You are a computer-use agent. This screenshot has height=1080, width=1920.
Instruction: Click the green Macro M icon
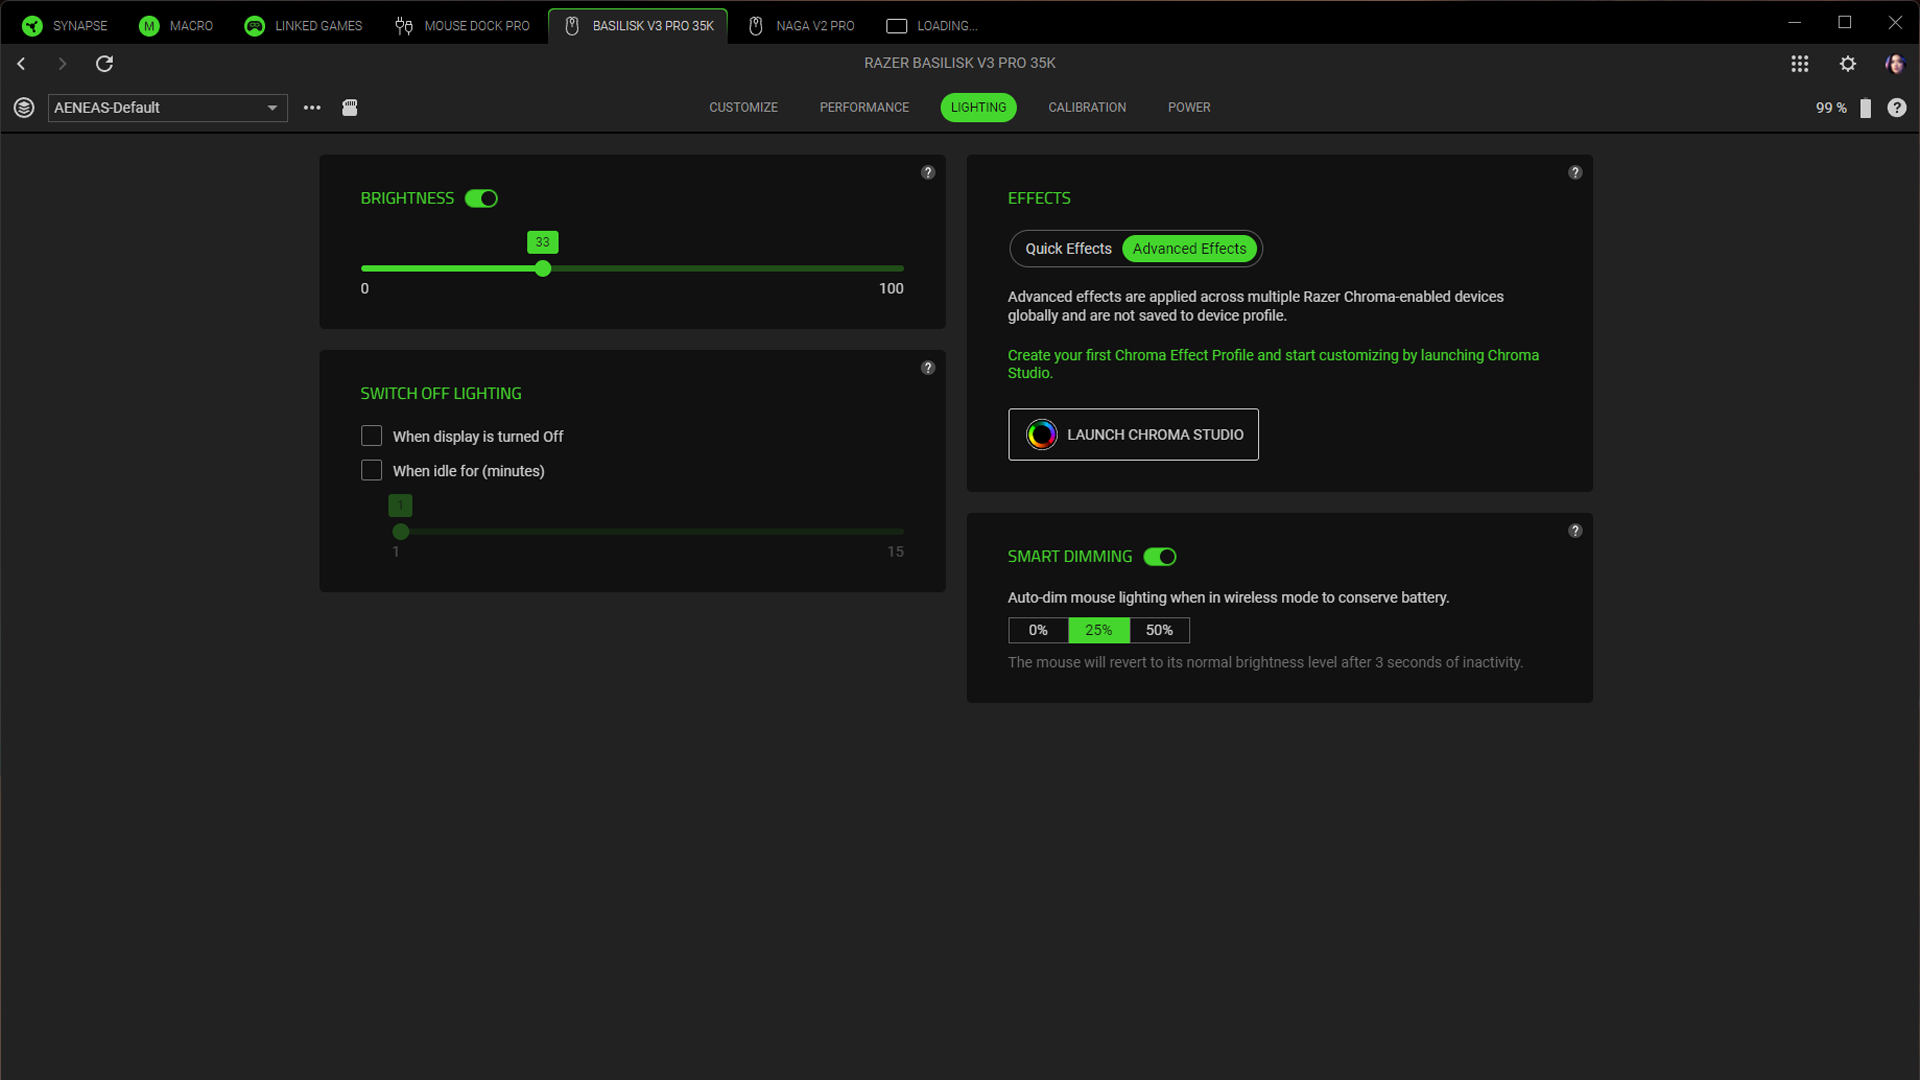click(149, 26)
